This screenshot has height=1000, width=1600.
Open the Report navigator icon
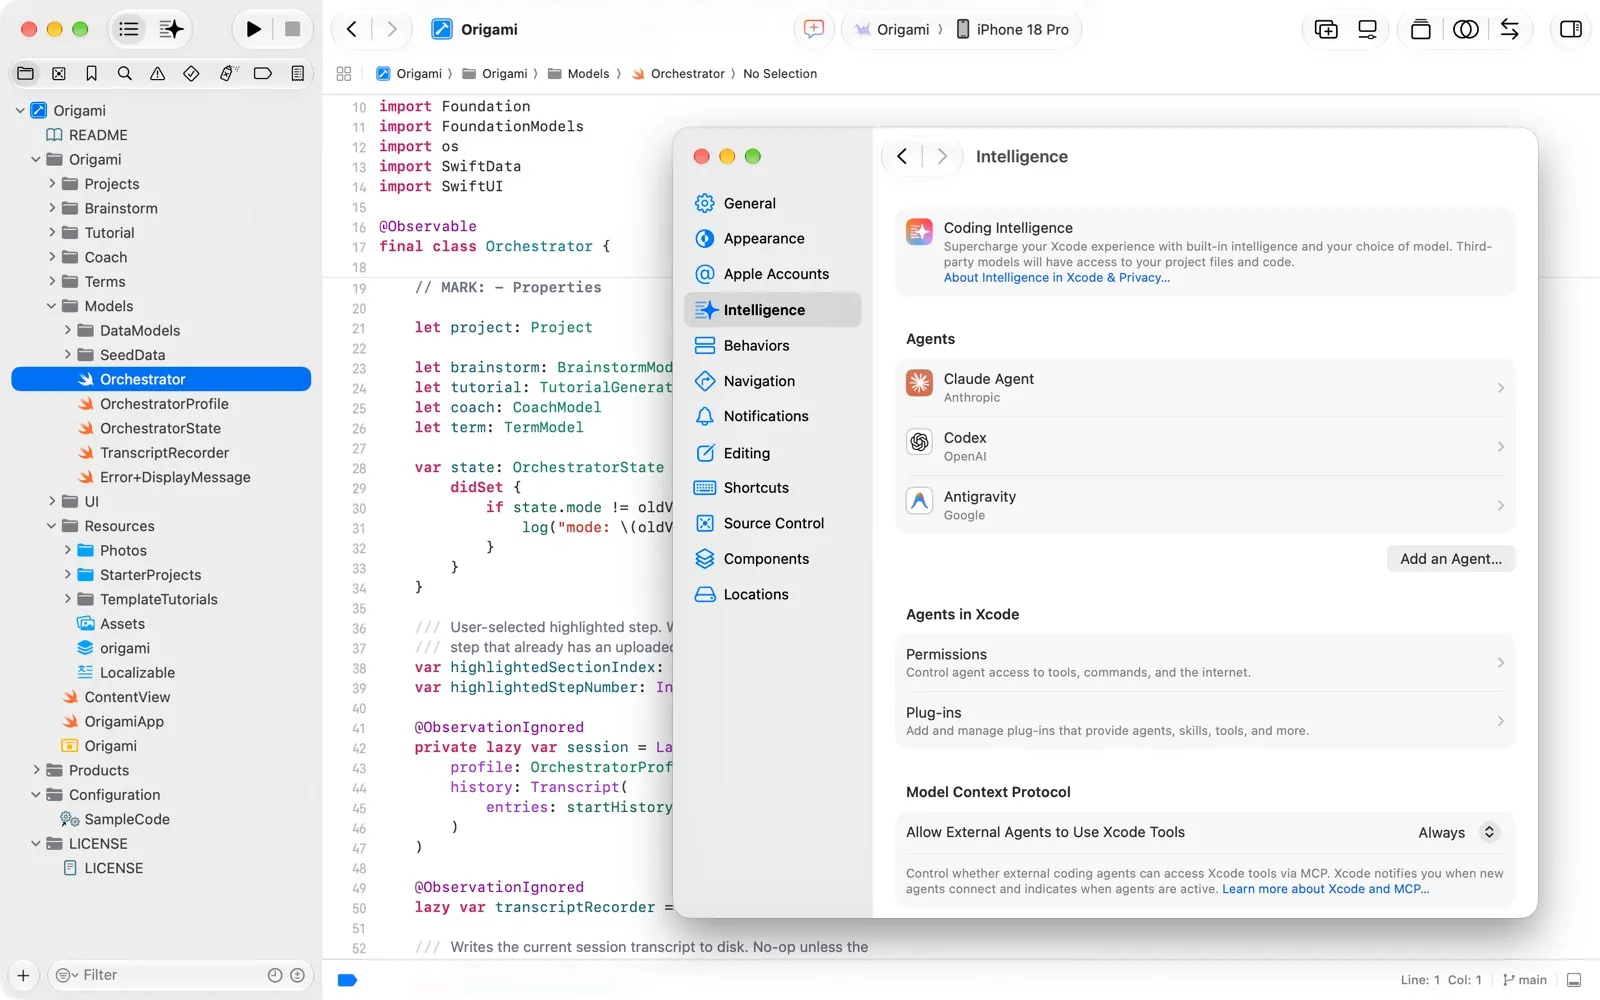click(298, 73)
